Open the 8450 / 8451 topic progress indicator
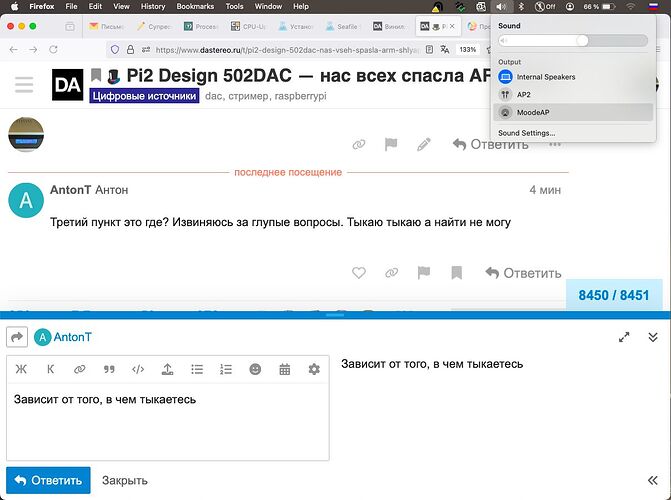The height and width of the screenshot is (500, 671). point(614,295)
